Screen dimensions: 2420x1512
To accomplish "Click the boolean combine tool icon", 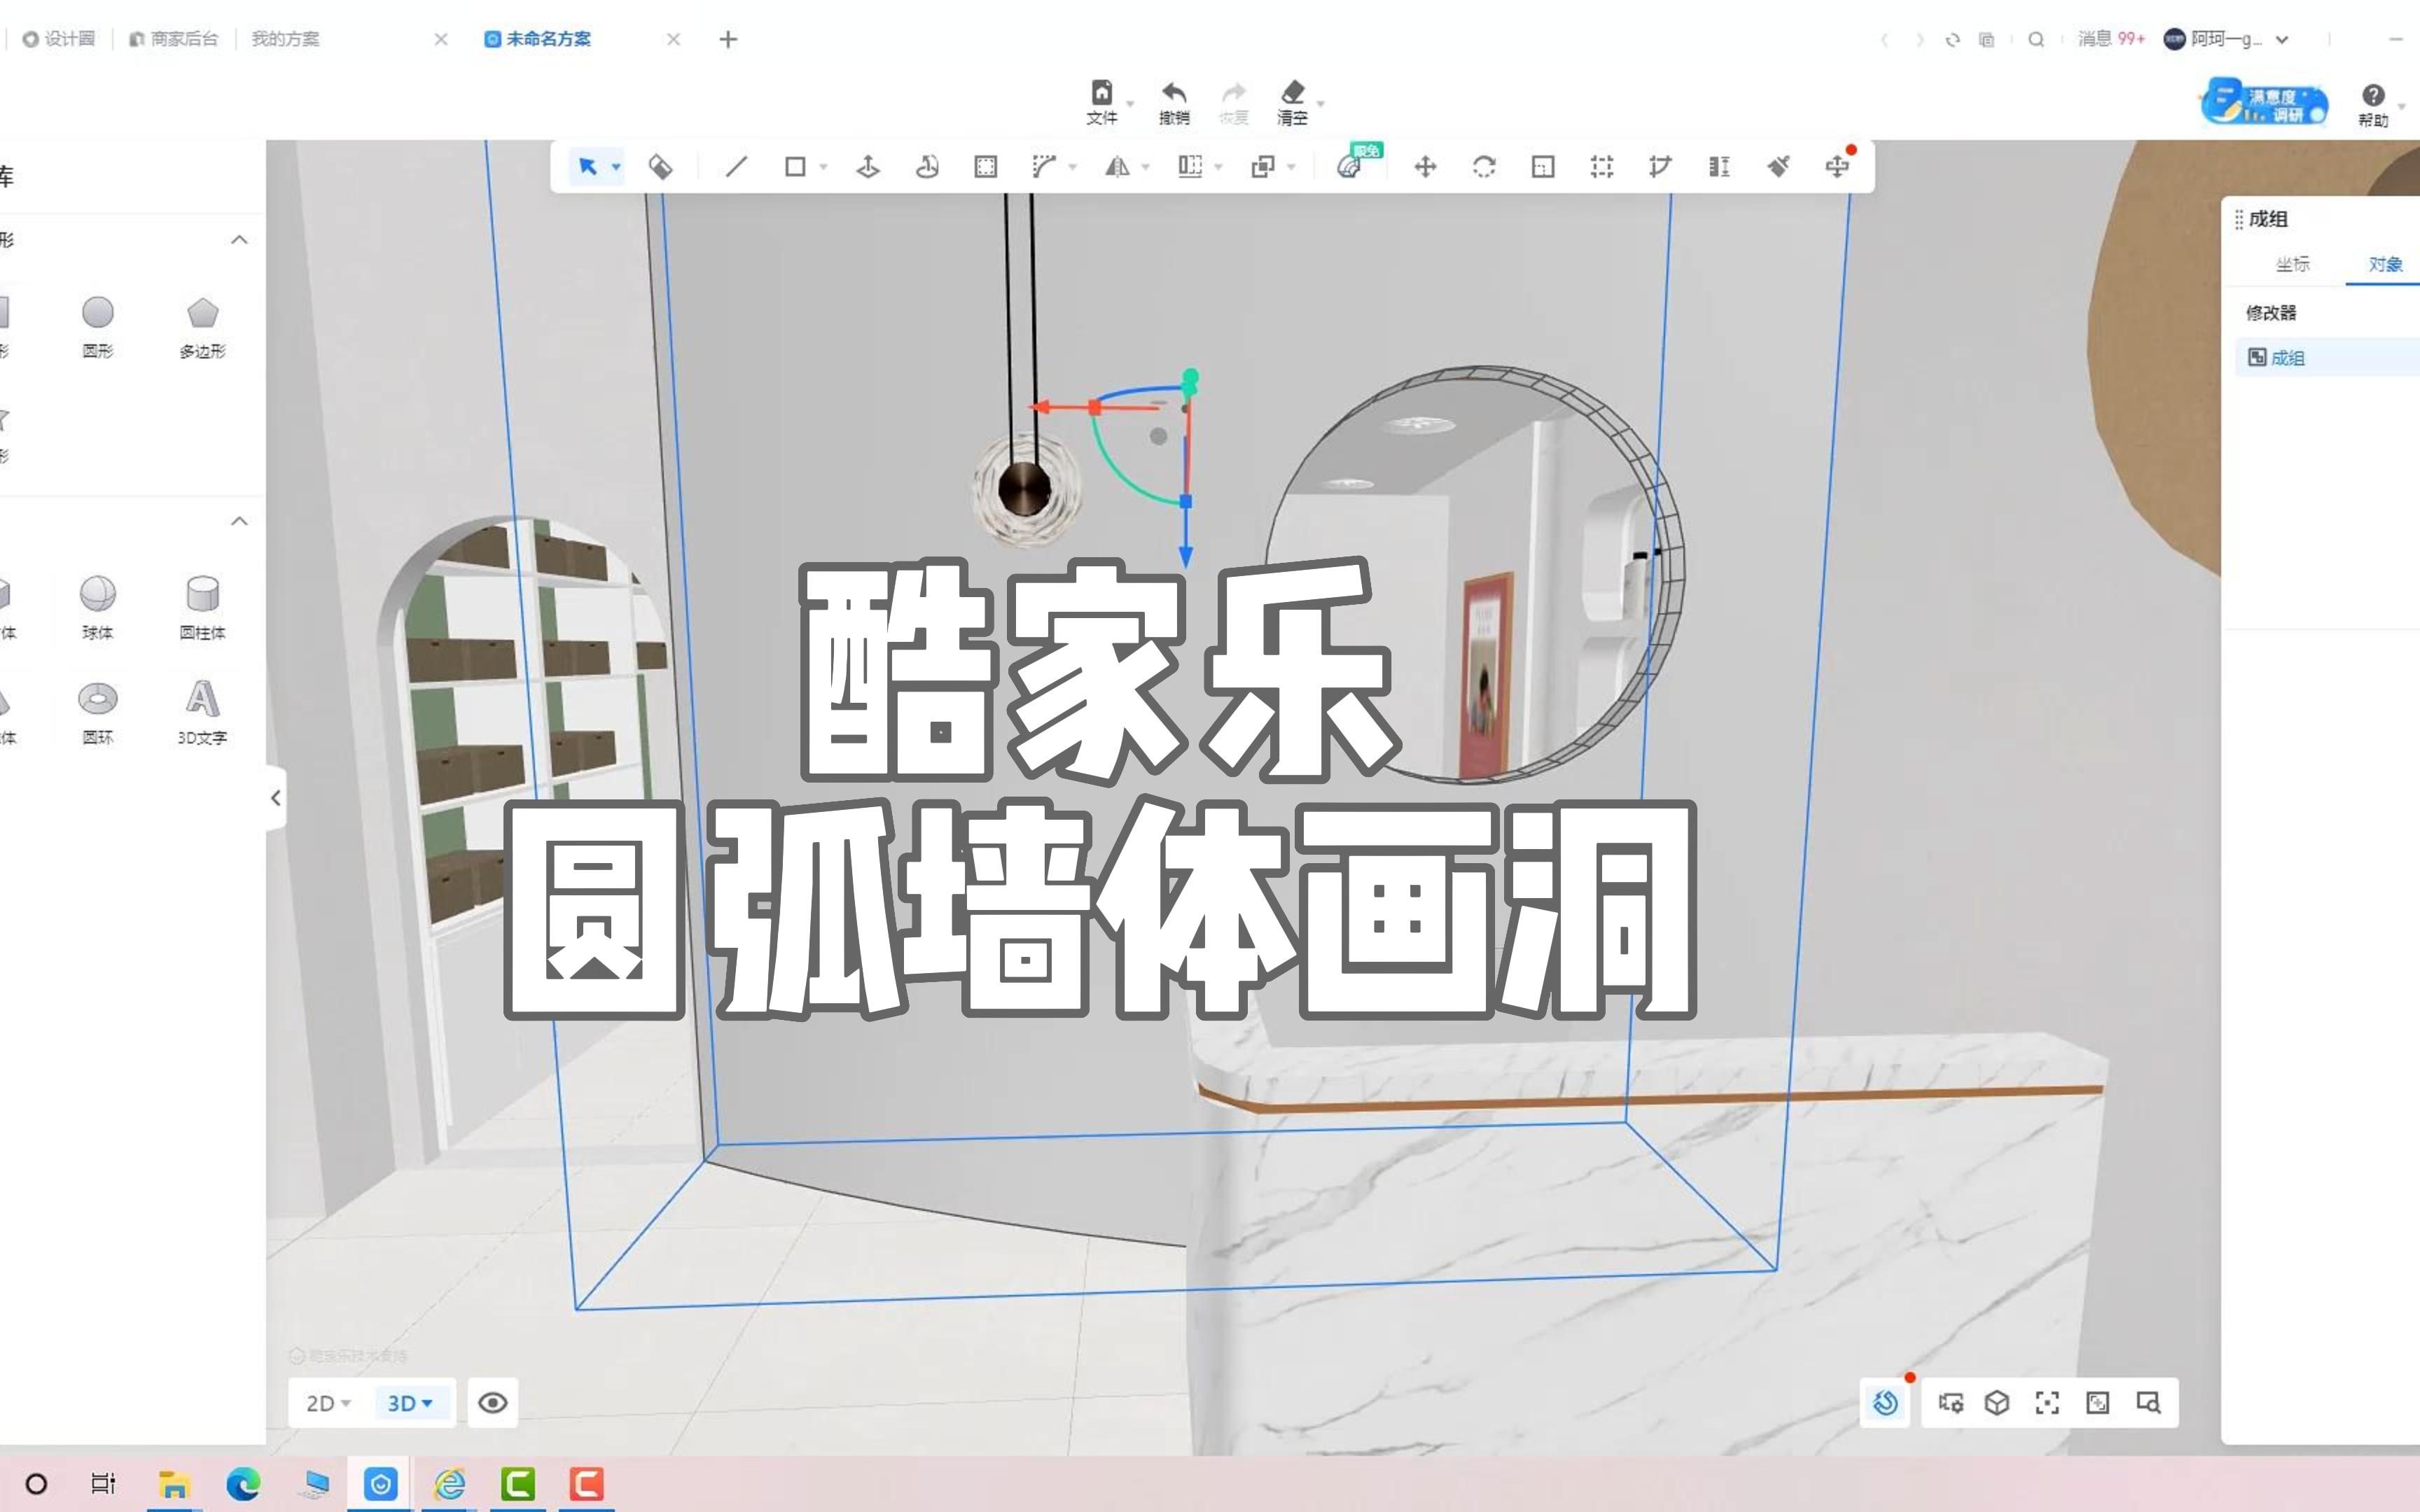I will click(1263, 166).
